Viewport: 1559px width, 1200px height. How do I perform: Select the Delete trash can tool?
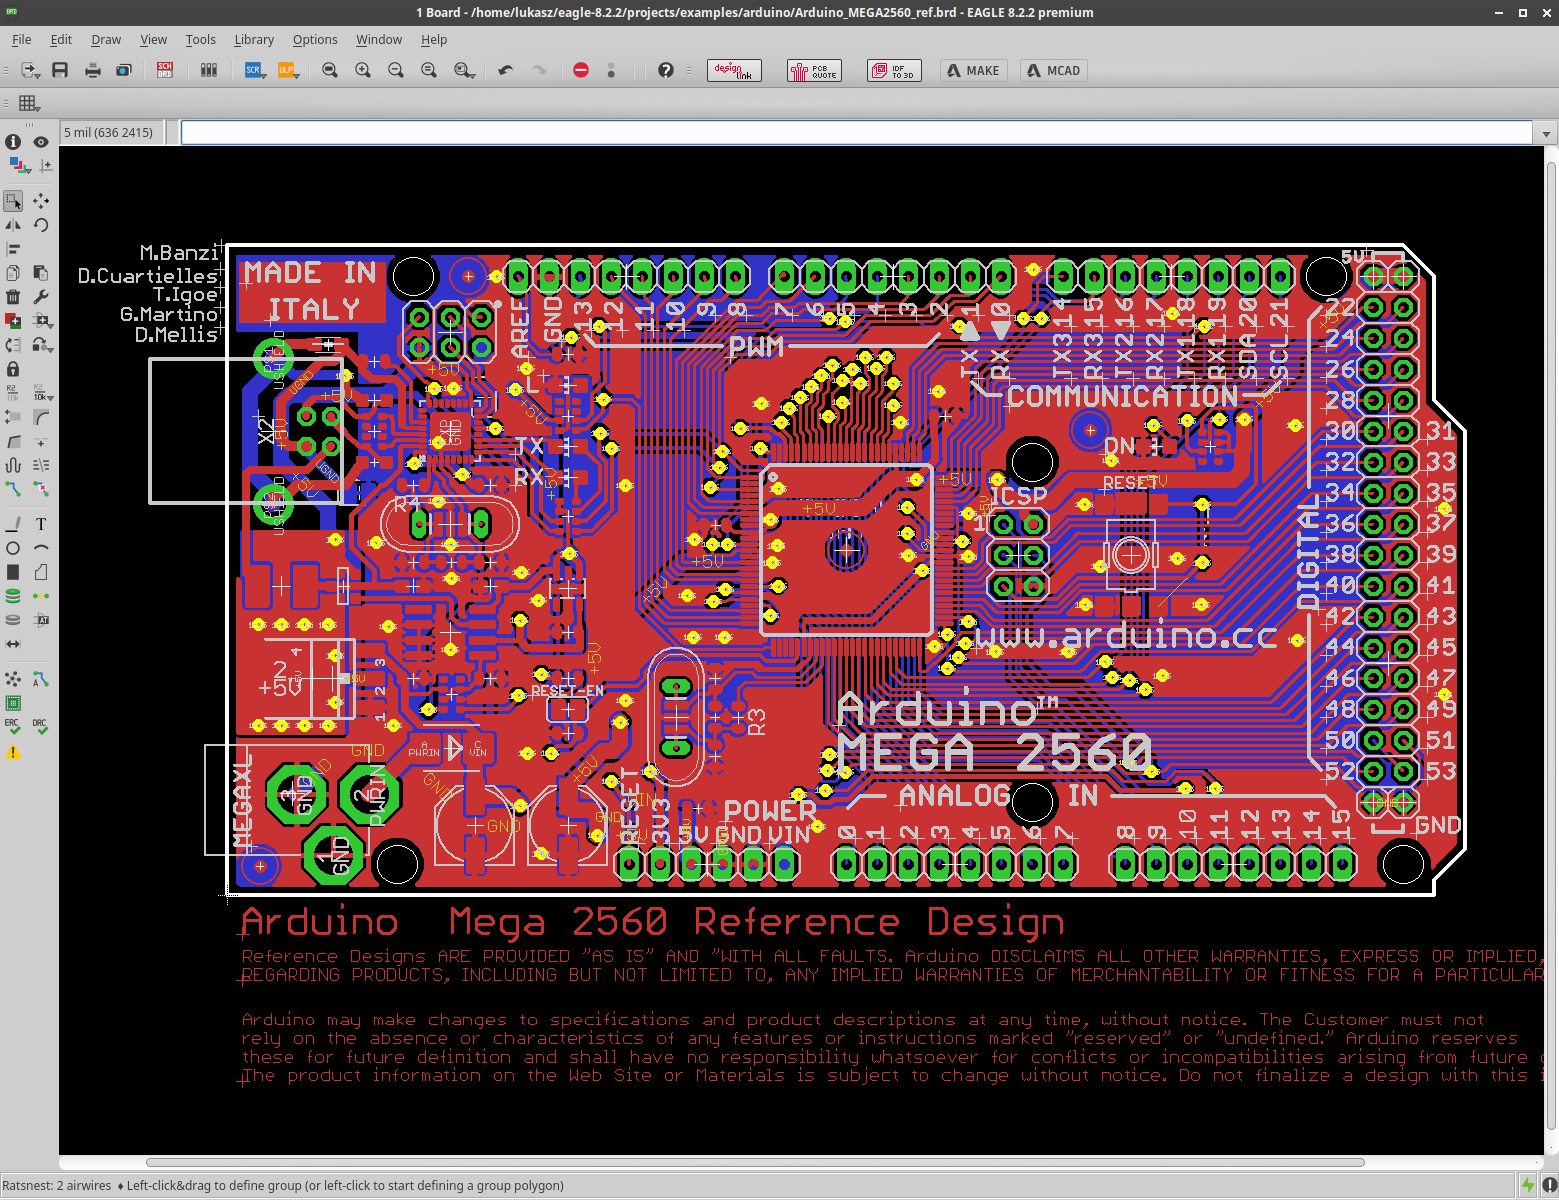[x=14, y=297]
